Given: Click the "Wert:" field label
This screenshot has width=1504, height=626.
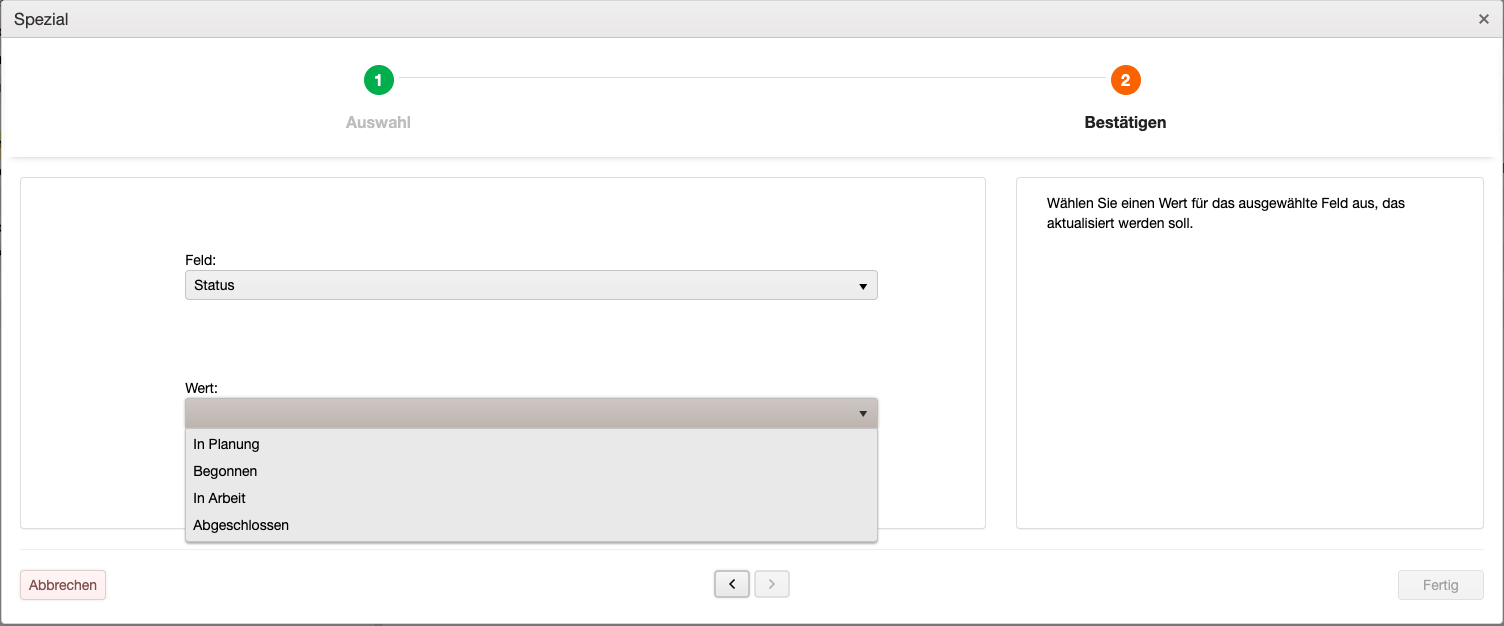Looking at the screenshot, I should (201, 387).
